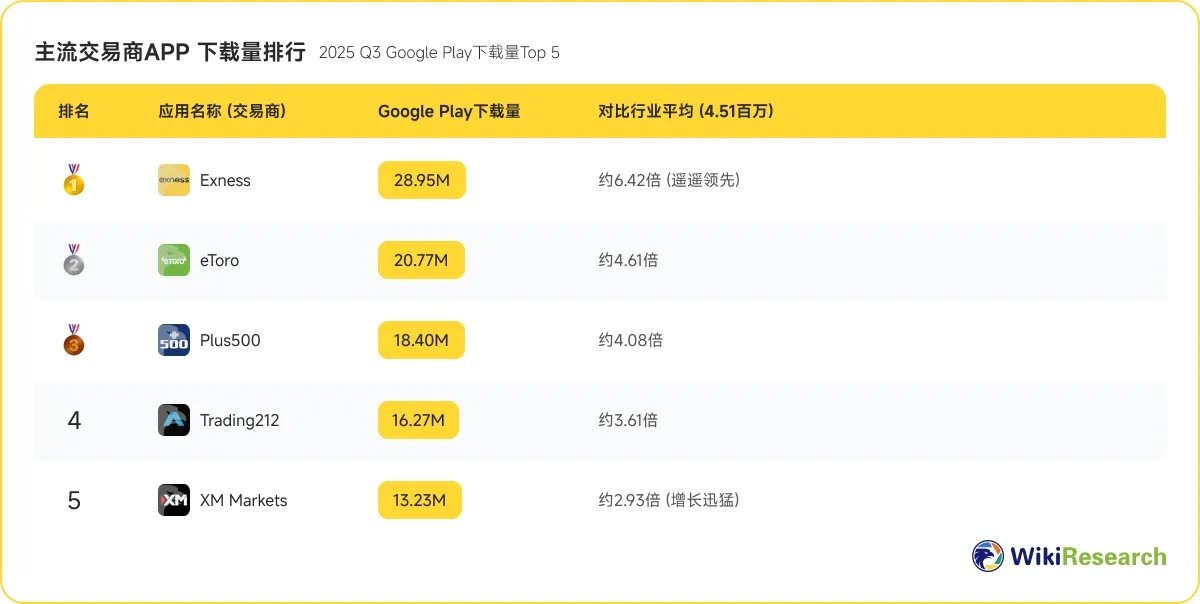Click the 对比行业平均 (4.51百万) header
This screenshot has height=604, width=1200.
click(x=686, y=111)
